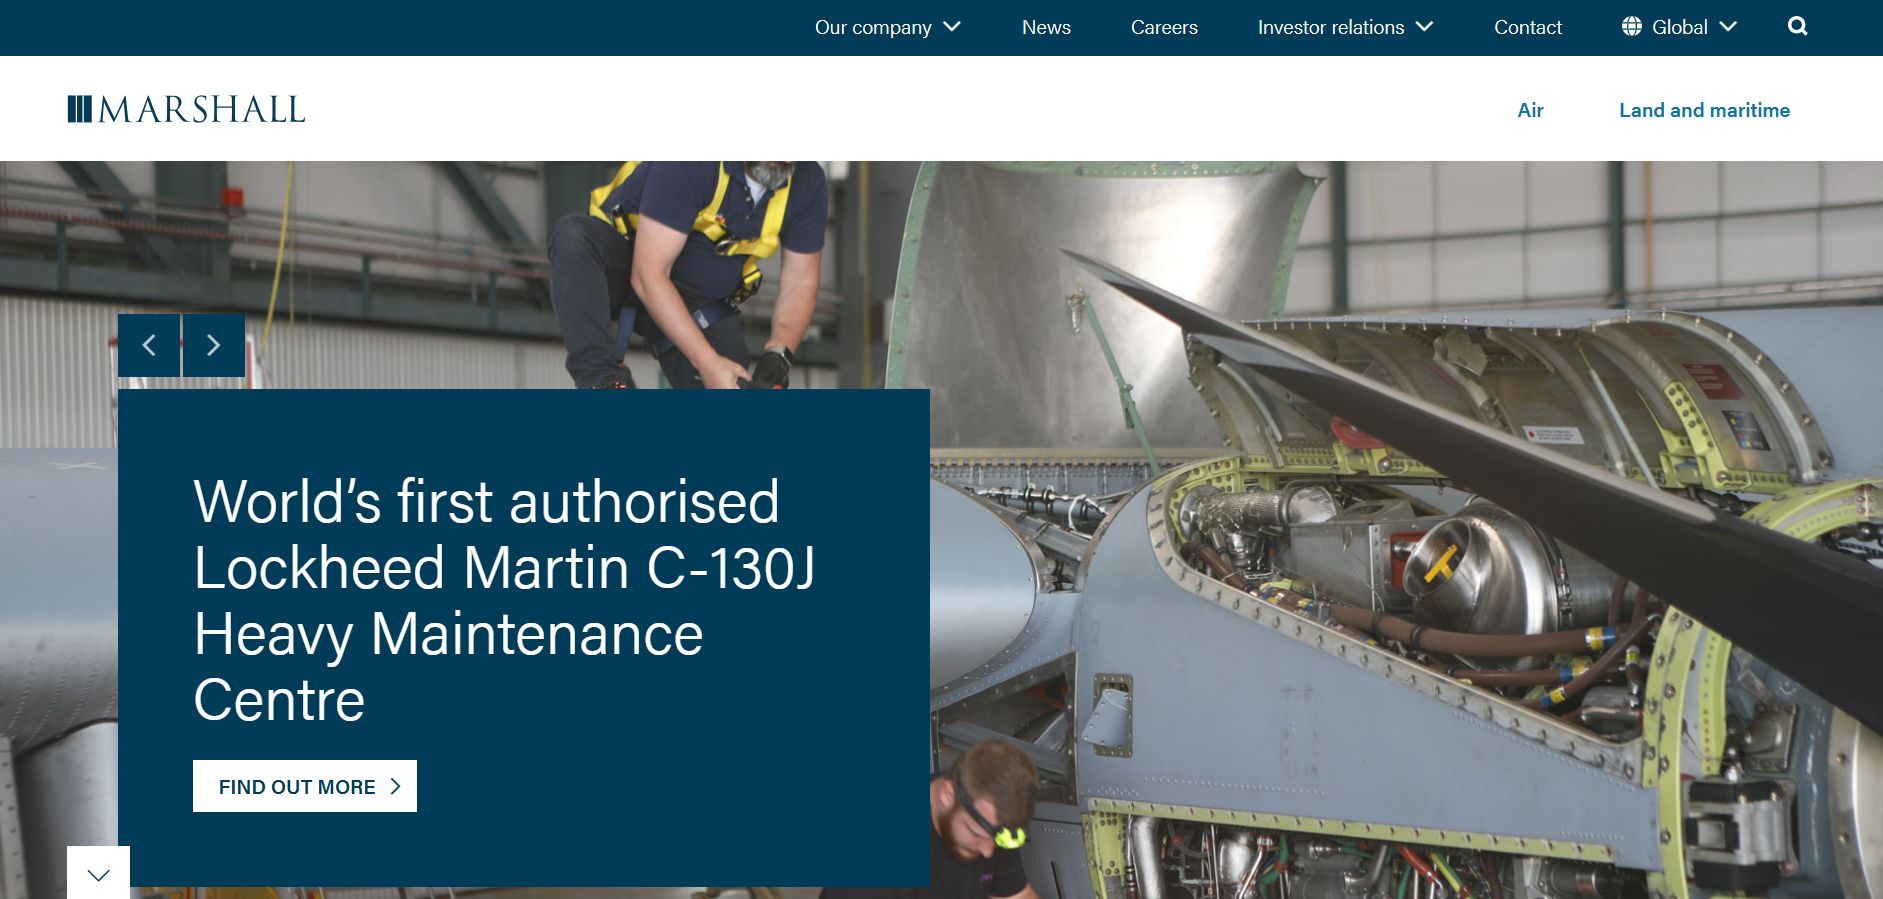The image size is (1883, 899).
Task: Select the Air section link
Action: point(1530,110)
